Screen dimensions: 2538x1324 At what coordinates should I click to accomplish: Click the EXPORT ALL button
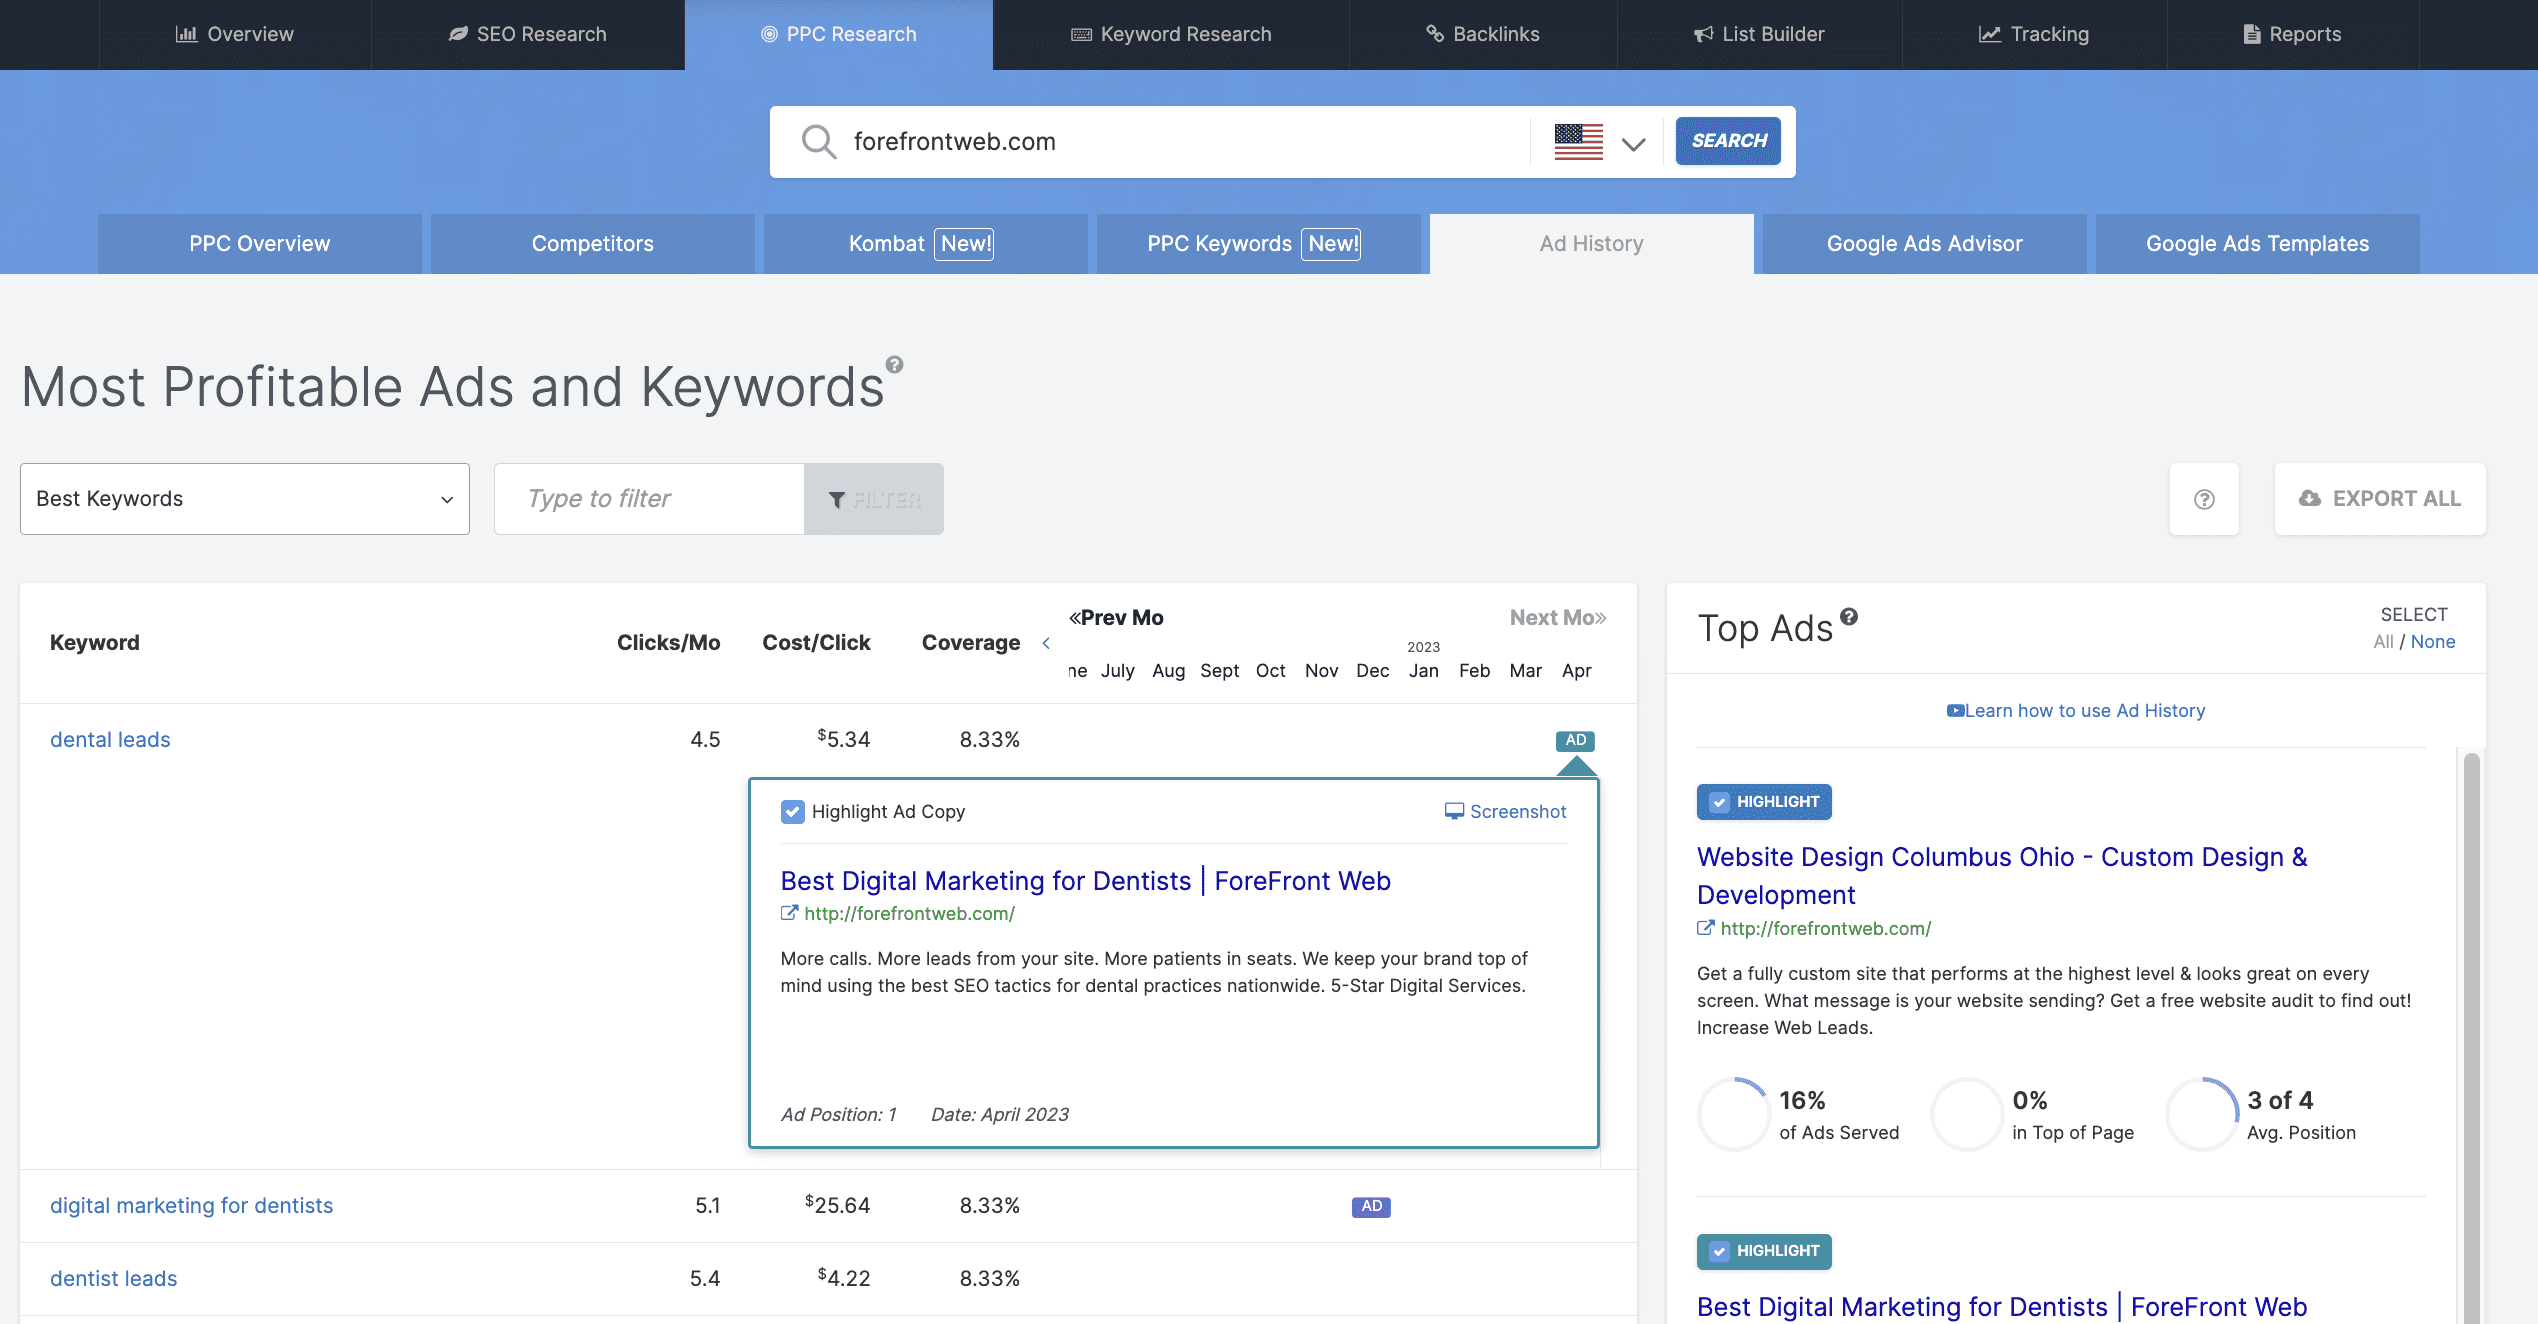[x=2380, y=499]
